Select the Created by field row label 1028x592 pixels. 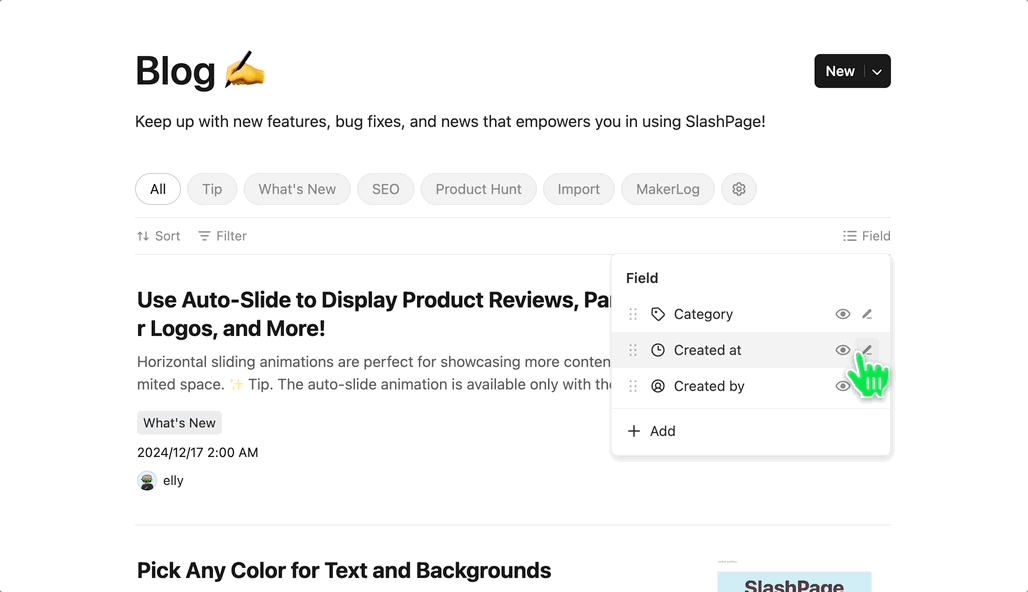(709, 386)
